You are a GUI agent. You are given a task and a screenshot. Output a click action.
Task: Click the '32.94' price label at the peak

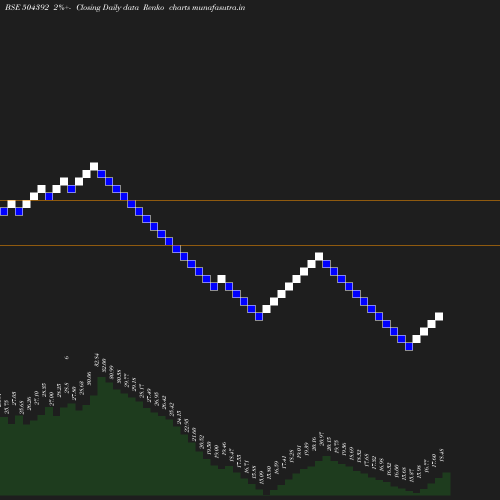97,360
